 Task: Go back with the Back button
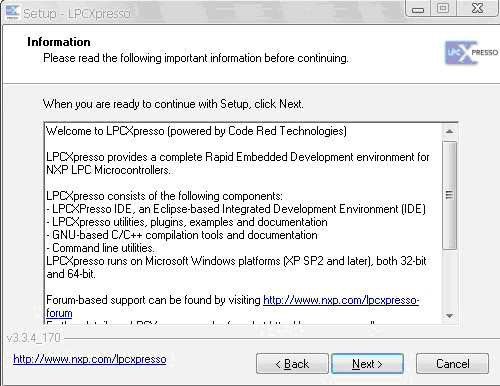(x=292, y=364)
